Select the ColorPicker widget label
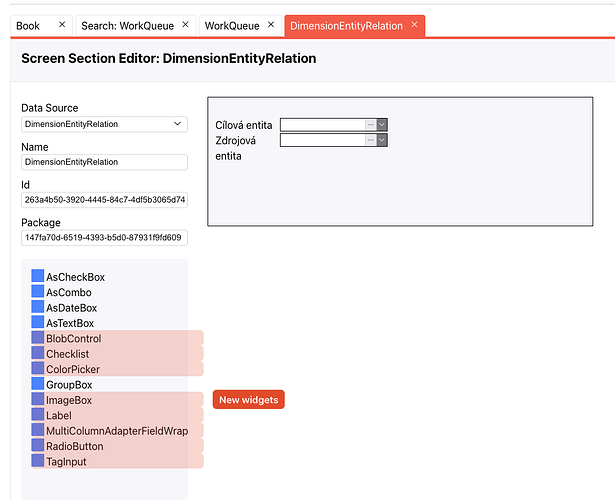615x500 pixels. [x=73, y=369]
